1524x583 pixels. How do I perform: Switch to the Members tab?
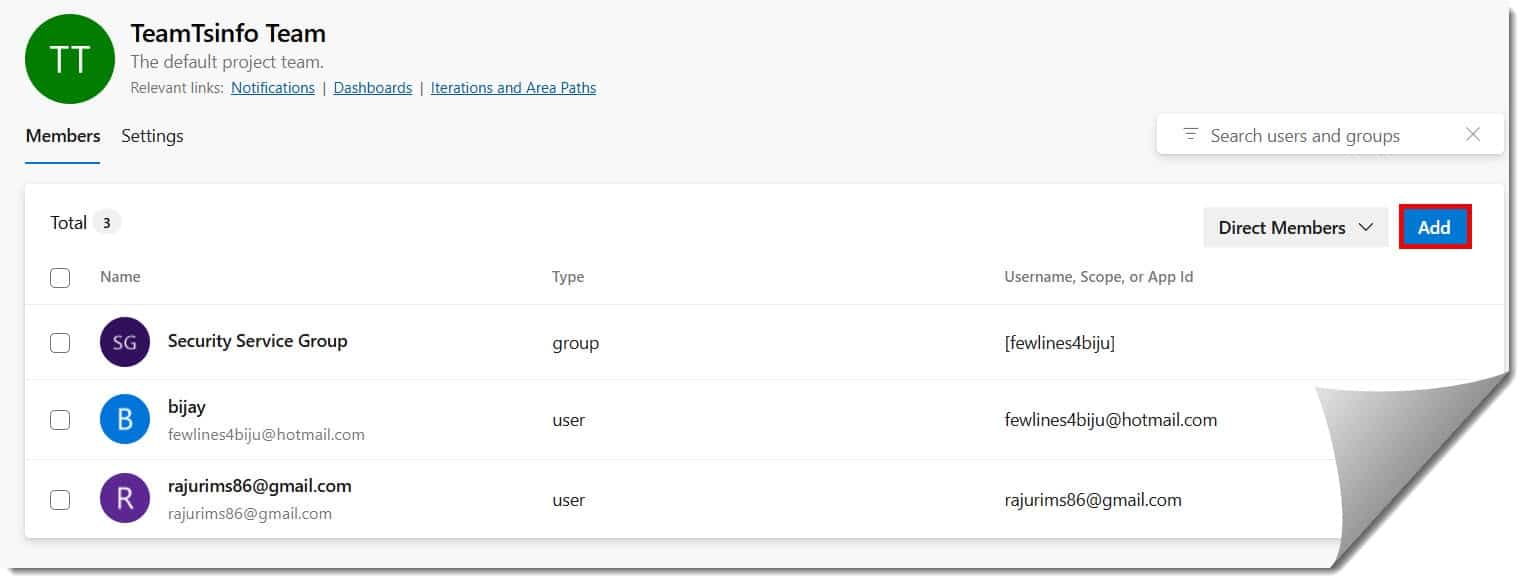coord(63,136)
